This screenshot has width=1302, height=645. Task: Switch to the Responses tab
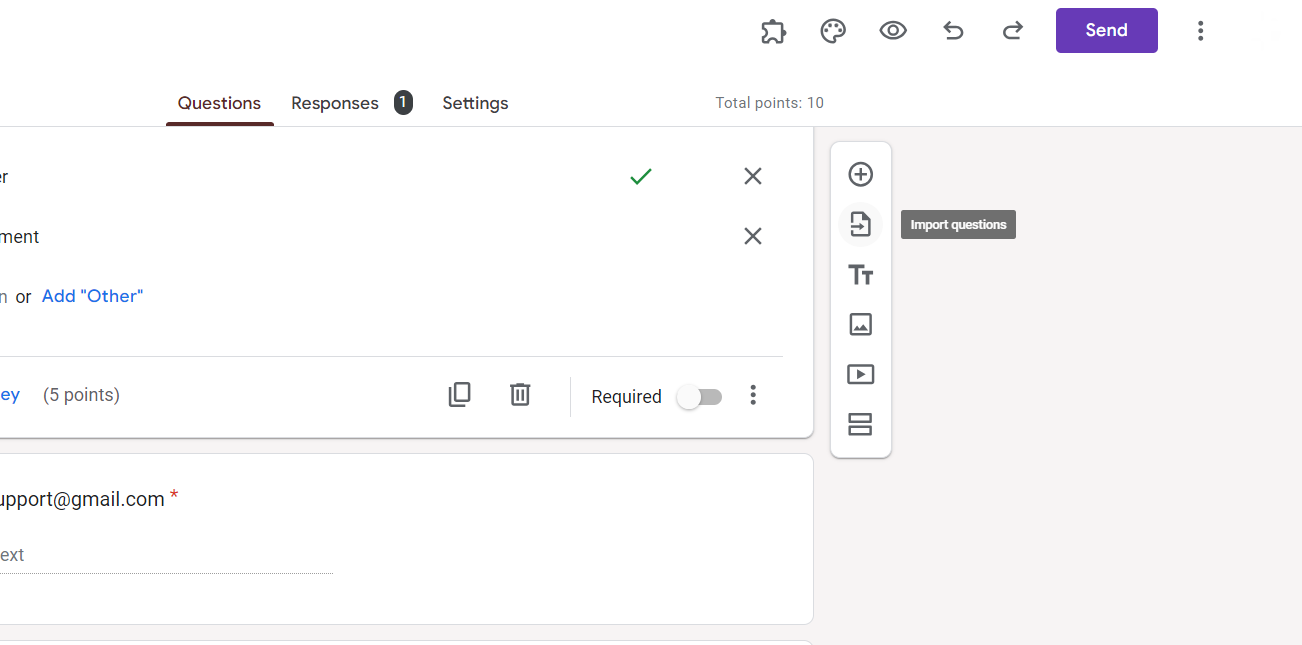pyautogui.click(x=335, y=103)
